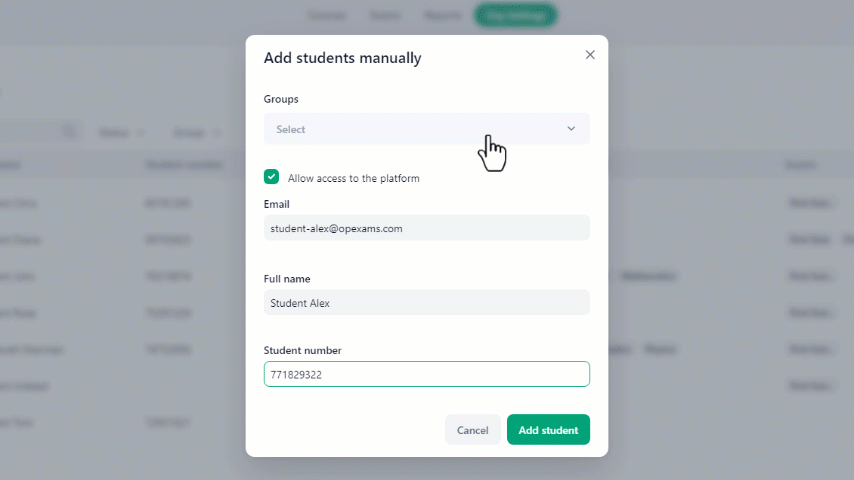Click the first row's Exams column button
854x480 pixels.
coord(810,203)
